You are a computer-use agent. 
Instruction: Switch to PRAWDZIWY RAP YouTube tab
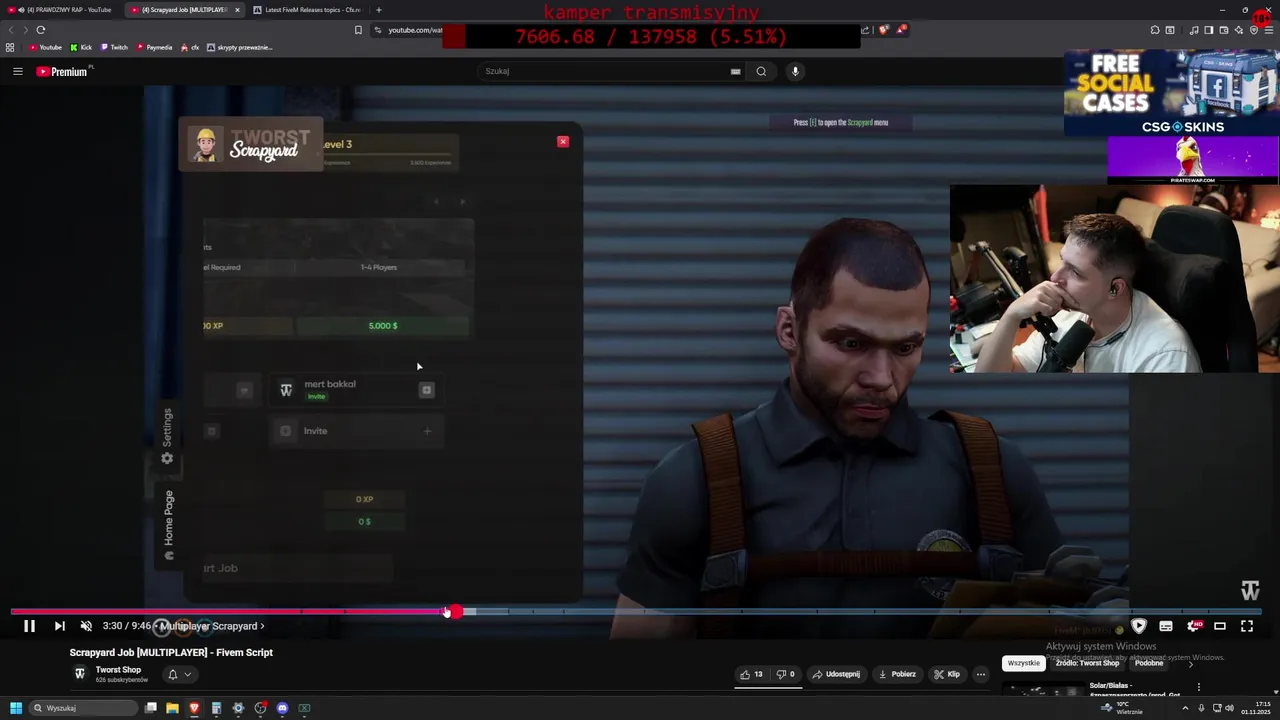(x=64, y=10)
